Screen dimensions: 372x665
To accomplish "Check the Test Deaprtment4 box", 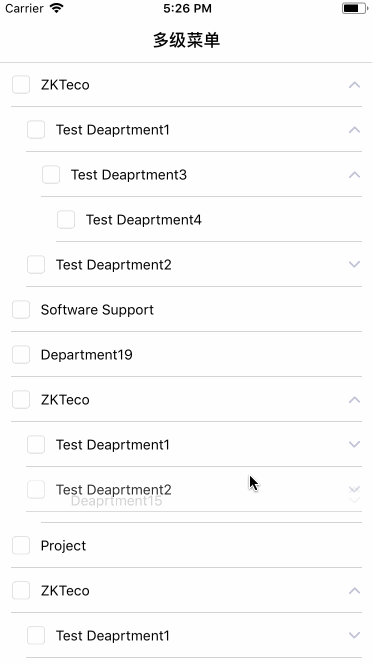I will 66,220.
